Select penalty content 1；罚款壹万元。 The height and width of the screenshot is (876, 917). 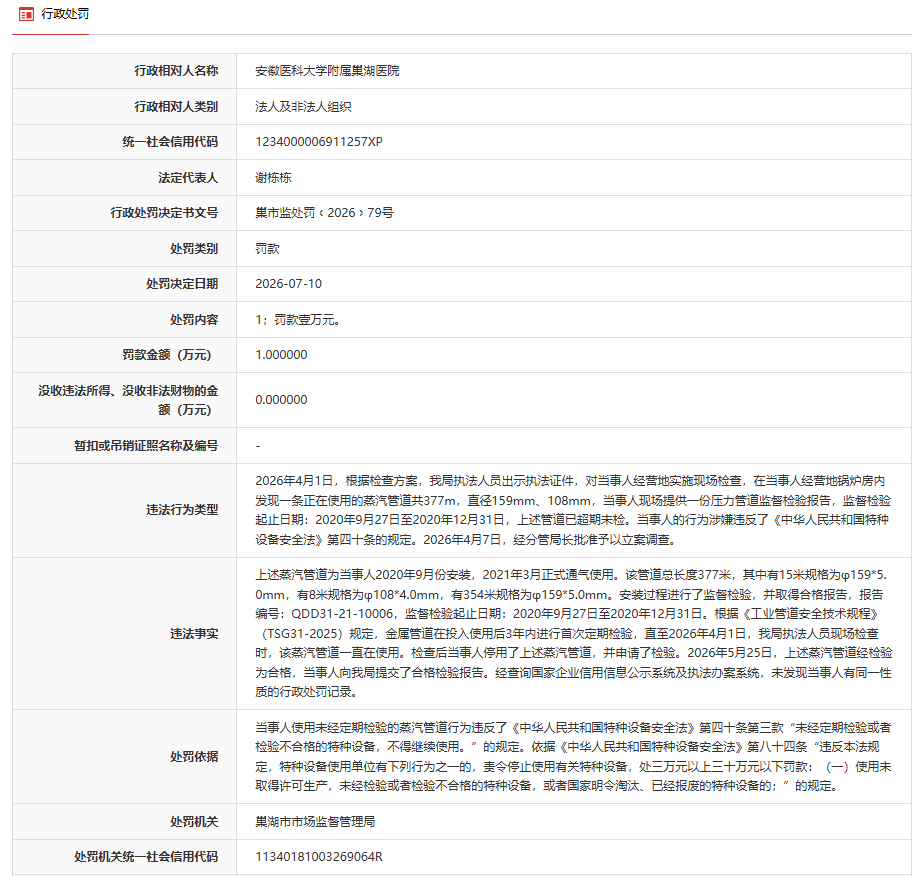click(298, 320)
